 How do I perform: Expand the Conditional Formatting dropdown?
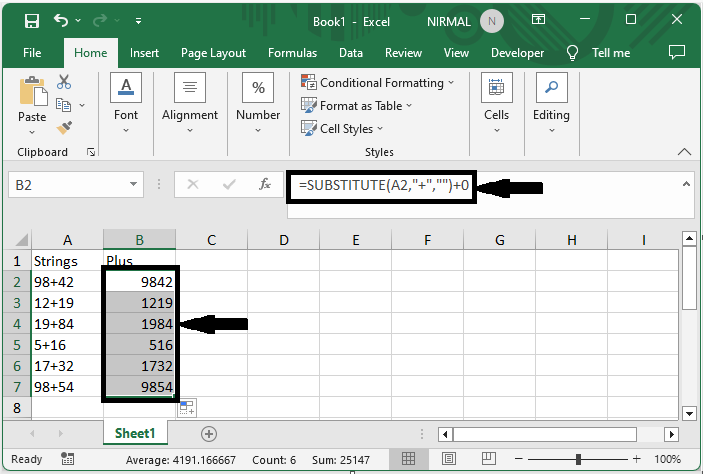coord(380,83)
